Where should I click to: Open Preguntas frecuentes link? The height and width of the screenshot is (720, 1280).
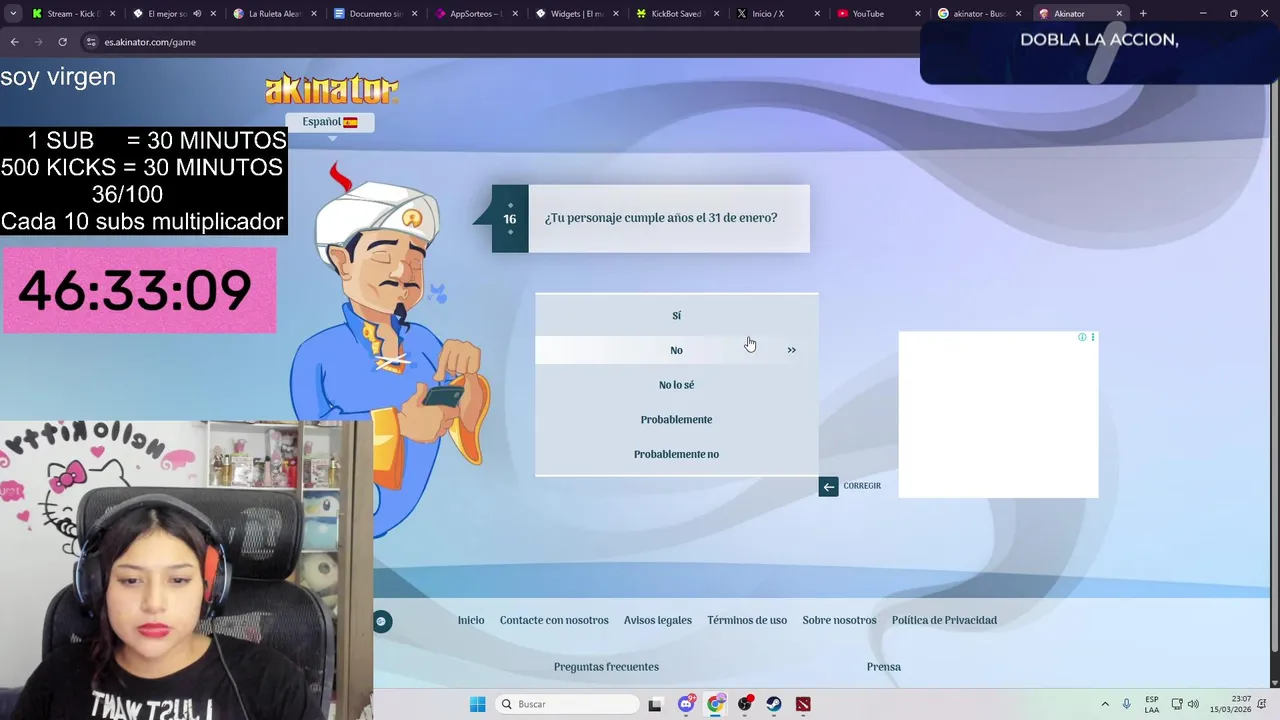(606, 667)
